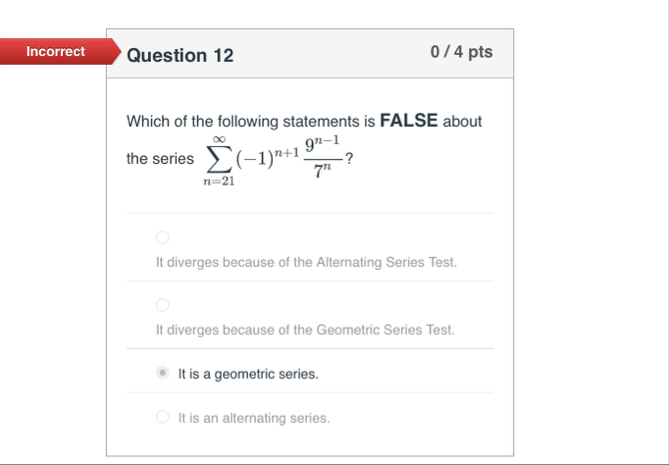Click the red Incorrect flag label

(56, 52)
